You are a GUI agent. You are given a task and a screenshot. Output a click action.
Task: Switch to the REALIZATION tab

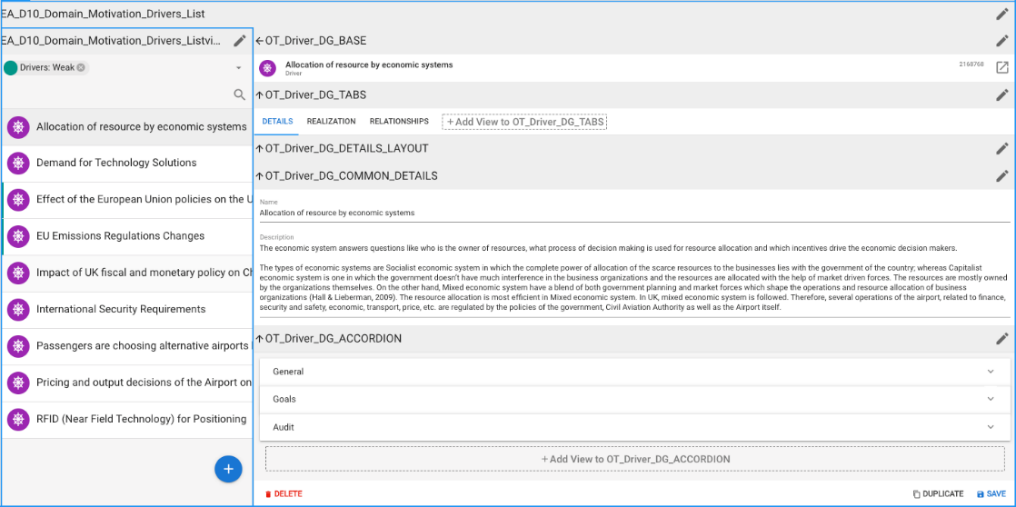pos(331,121)
